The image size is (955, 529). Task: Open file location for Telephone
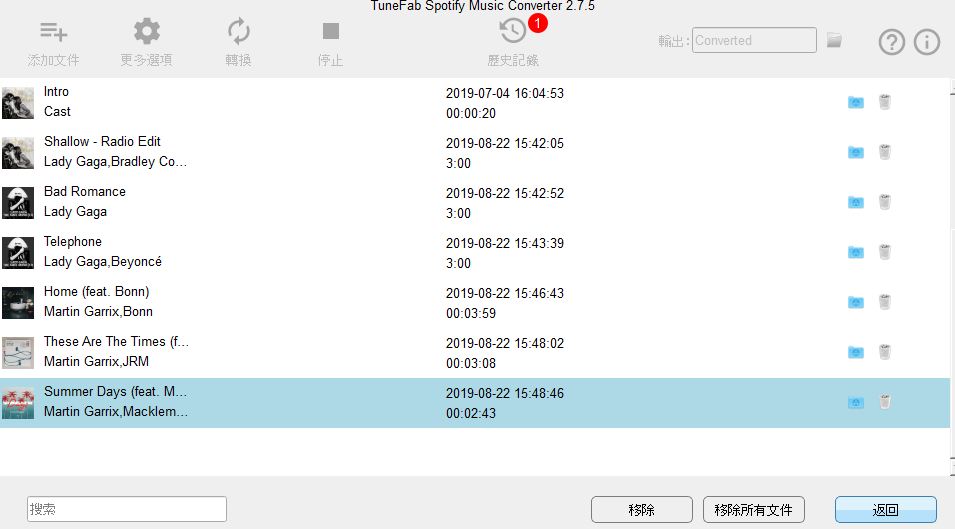tap(856, 252)
